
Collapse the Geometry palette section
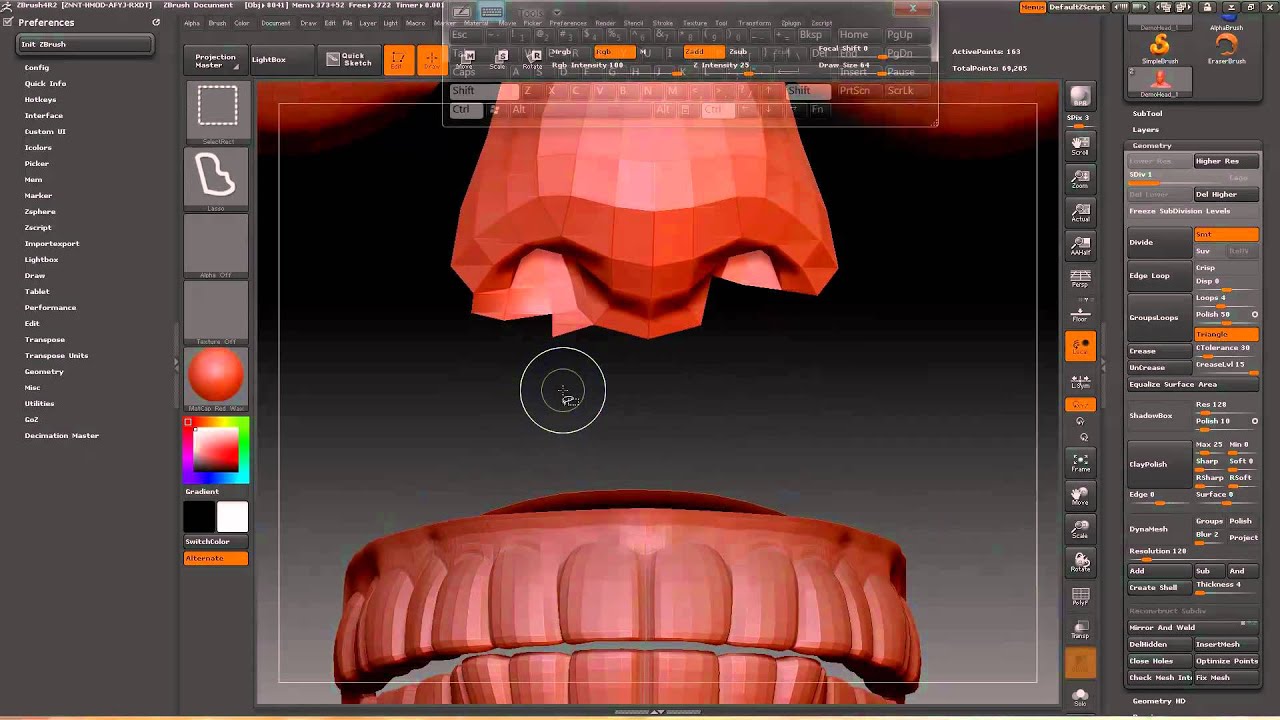point(1152,145)
